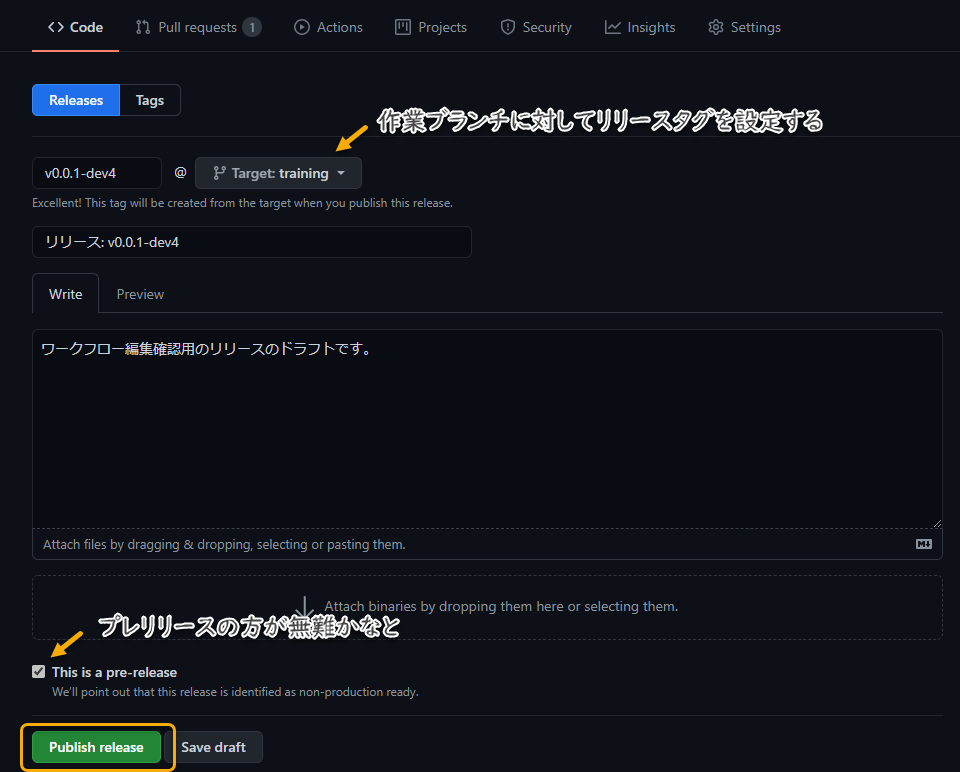Open repository Settings tab
The image size is (960, 772).
tap(744, 27)
